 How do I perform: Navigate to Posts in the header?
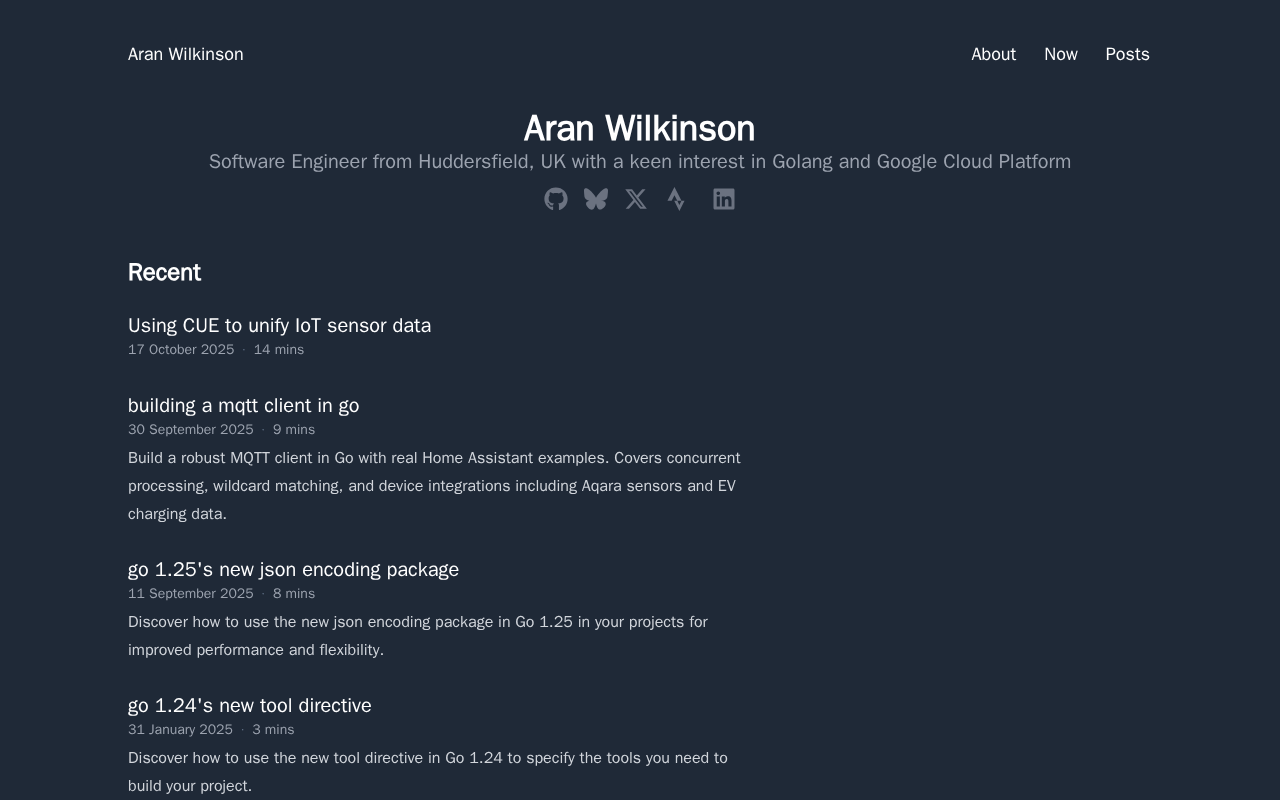tap(1127, 54)
